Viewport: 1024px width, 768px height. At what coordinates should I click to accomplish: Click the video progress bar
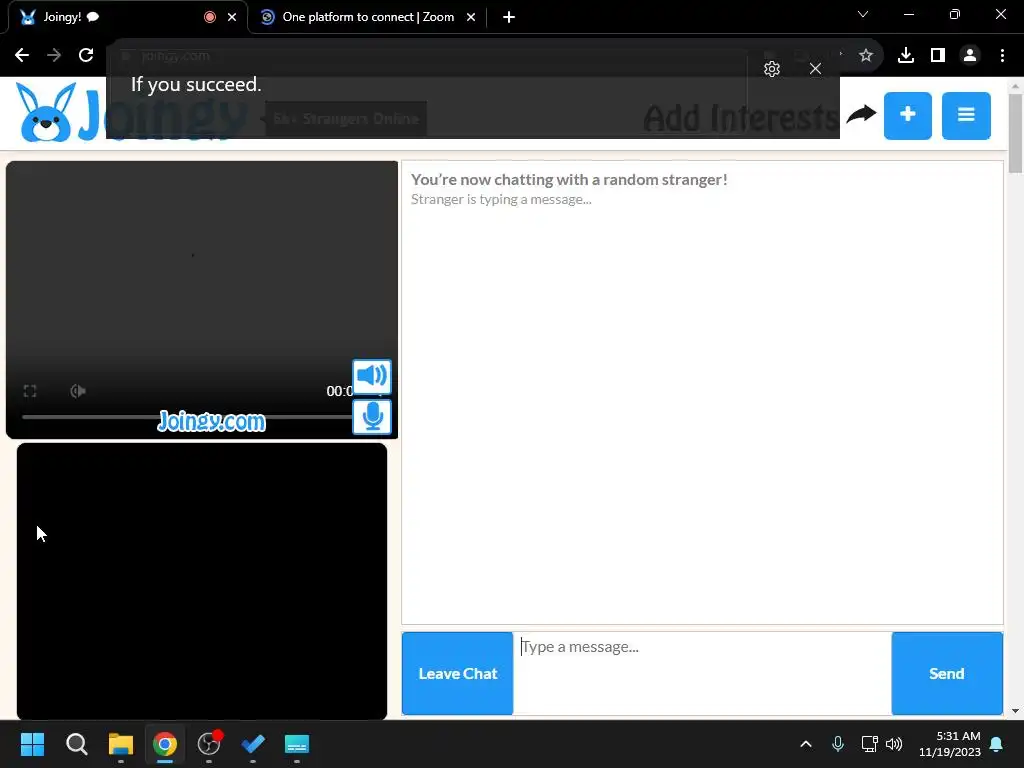pos(187,417)
